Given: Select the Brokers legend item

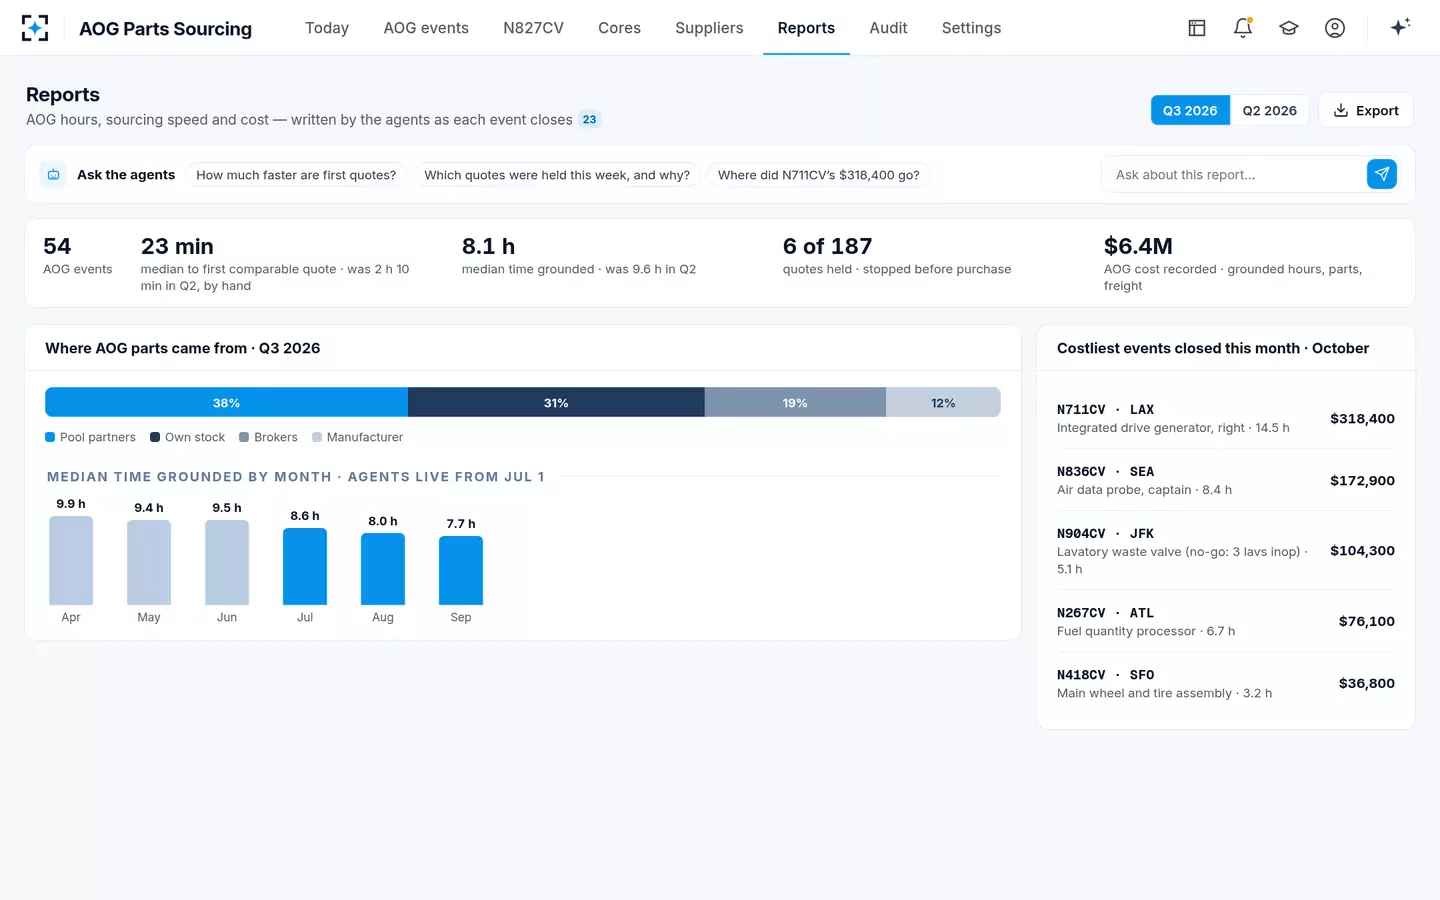Looking at the screenshot, I should (x=268, y=437).
